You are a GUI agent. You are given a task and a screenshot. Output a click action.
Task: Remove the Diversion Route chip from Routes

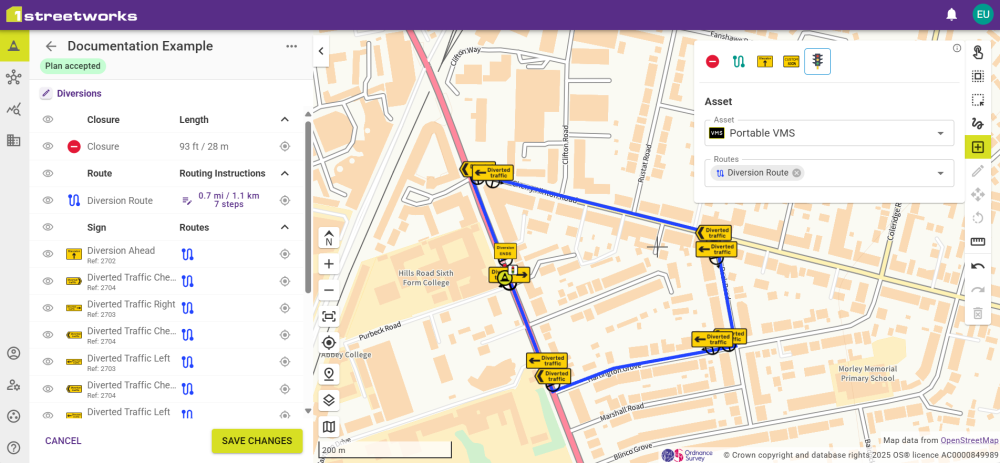[x=797, y=173]
